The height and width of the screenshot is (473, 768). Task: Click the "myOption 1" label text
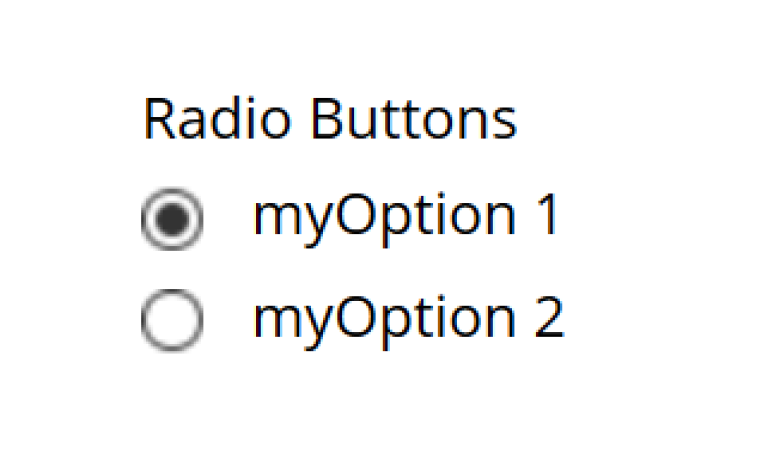point(405,217)
